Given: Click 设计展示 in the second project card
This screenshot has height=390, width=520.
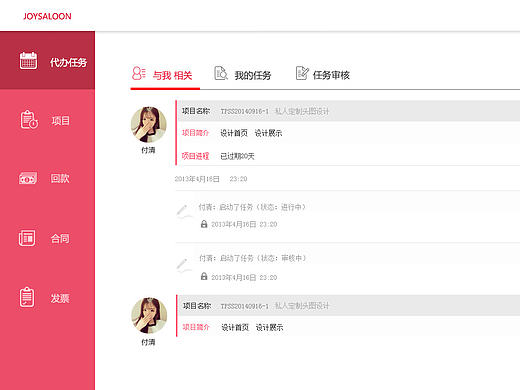Looking at the screenshot, I should pos(269,327).
